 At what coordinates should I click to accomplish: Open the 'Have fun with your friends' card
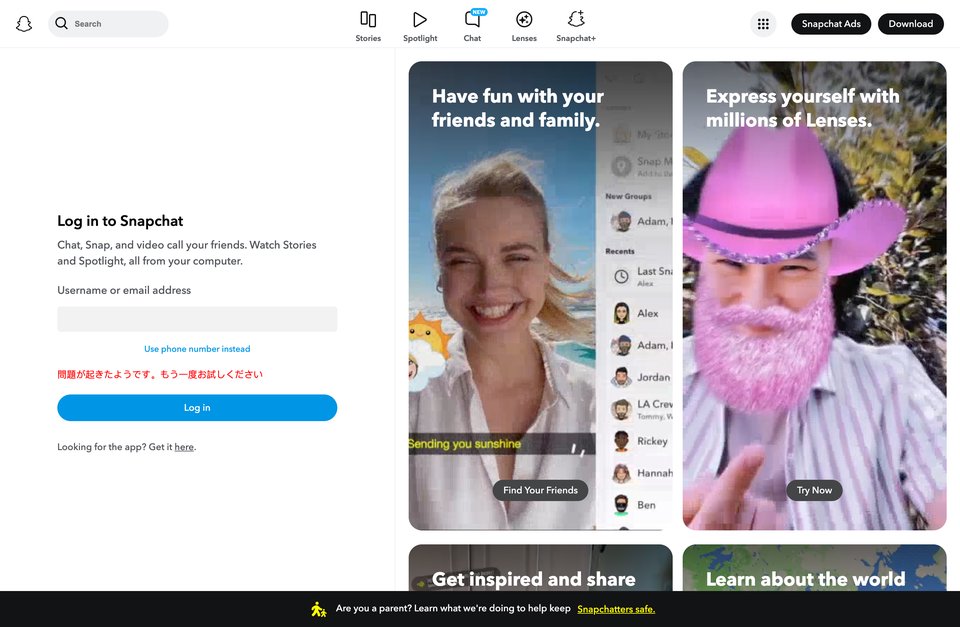click(541, 296)
